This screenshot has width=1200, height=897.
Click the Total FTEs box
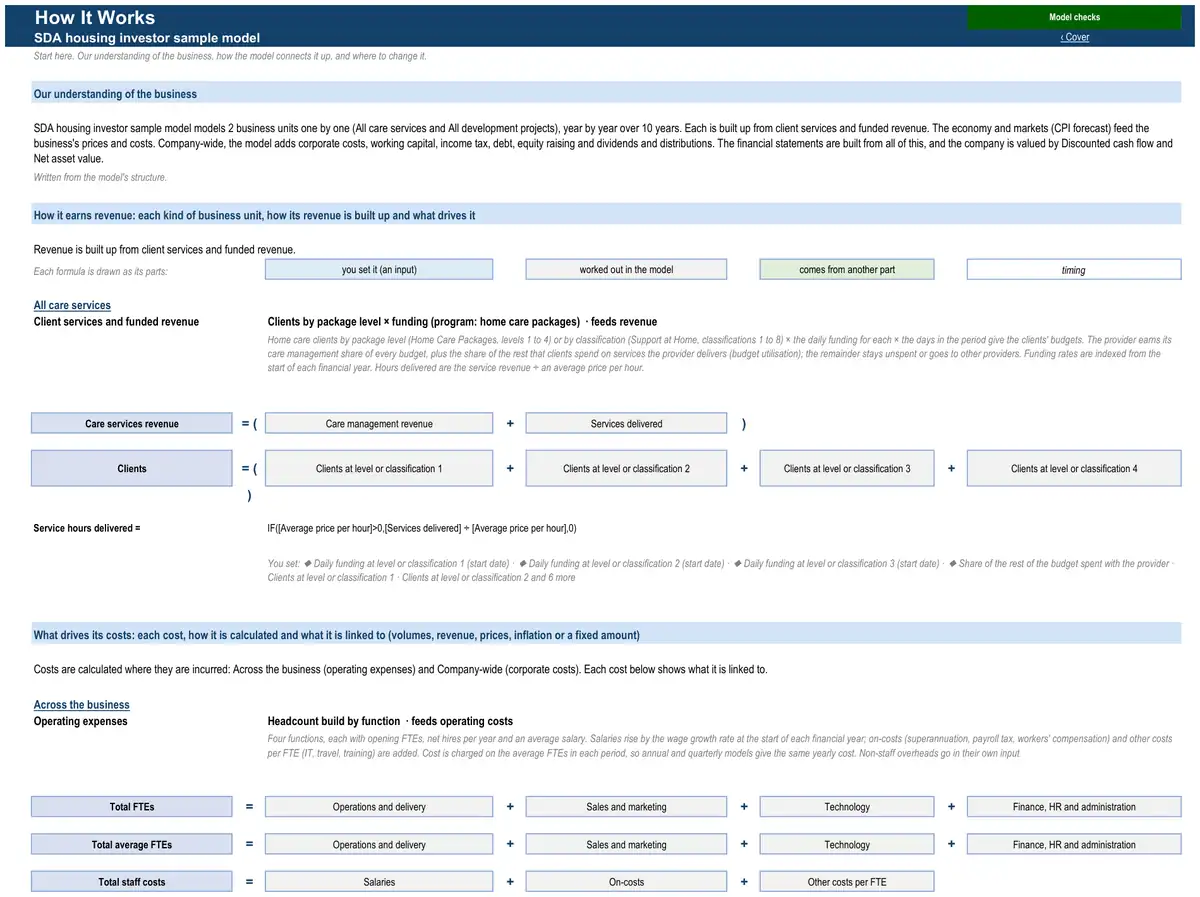click(132, 807)
